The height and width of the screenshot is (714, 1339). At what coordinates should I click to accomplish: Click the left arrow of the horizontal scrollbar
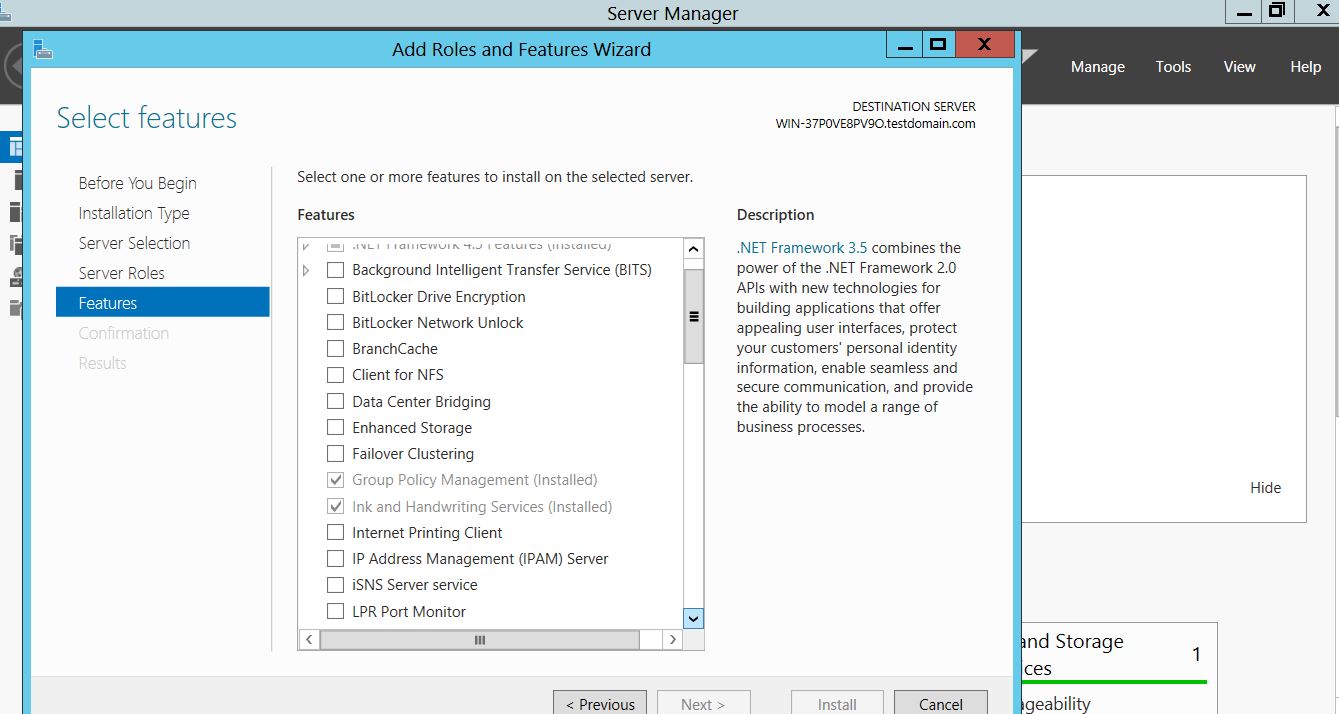coord(309,639)
